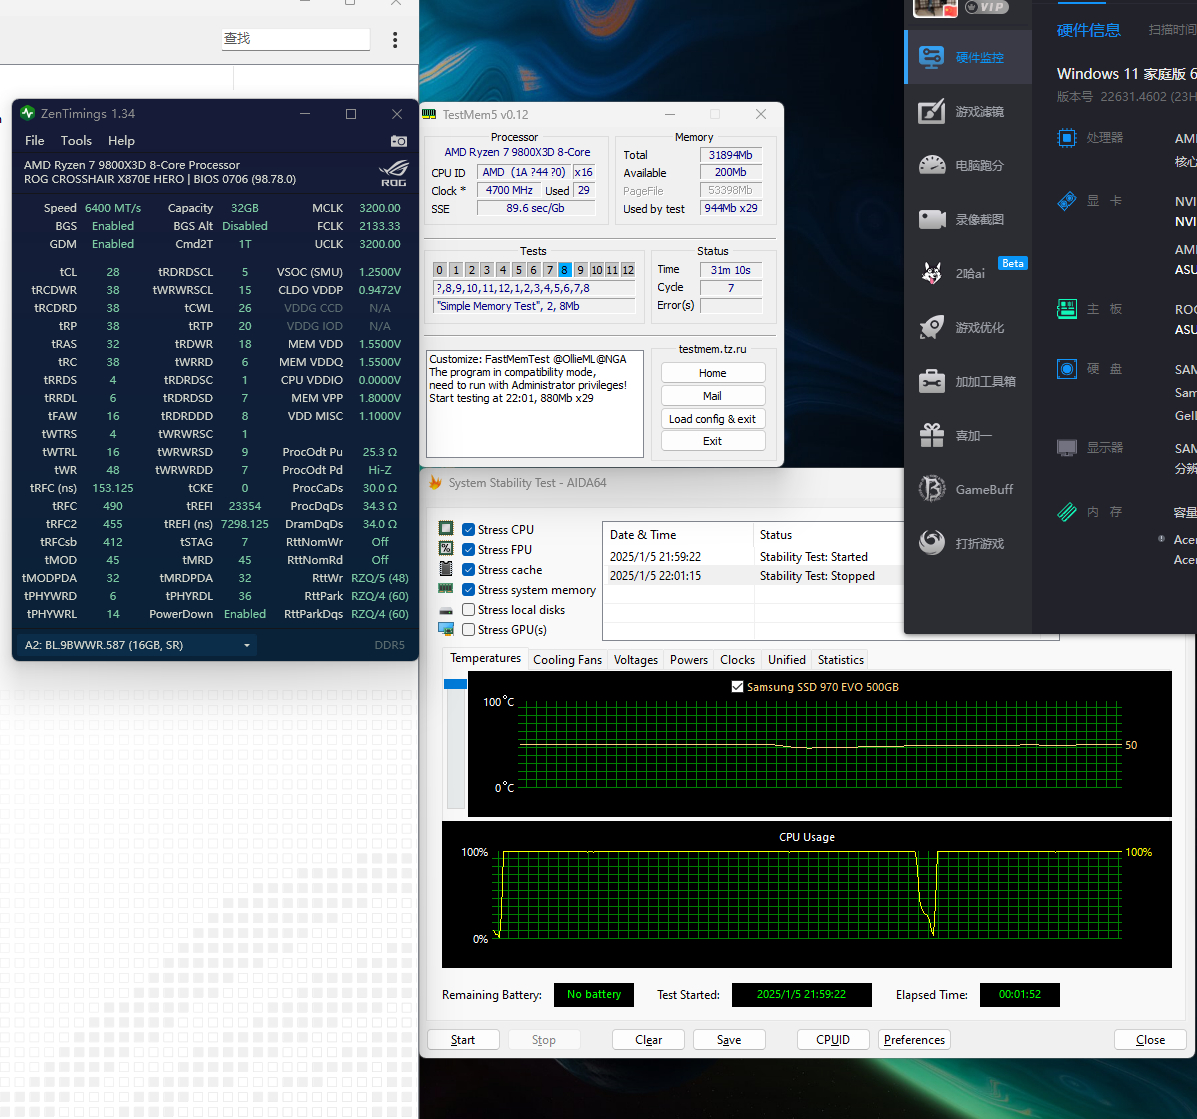Click the Mail button in TestMem5

click(x=713, y=396)
